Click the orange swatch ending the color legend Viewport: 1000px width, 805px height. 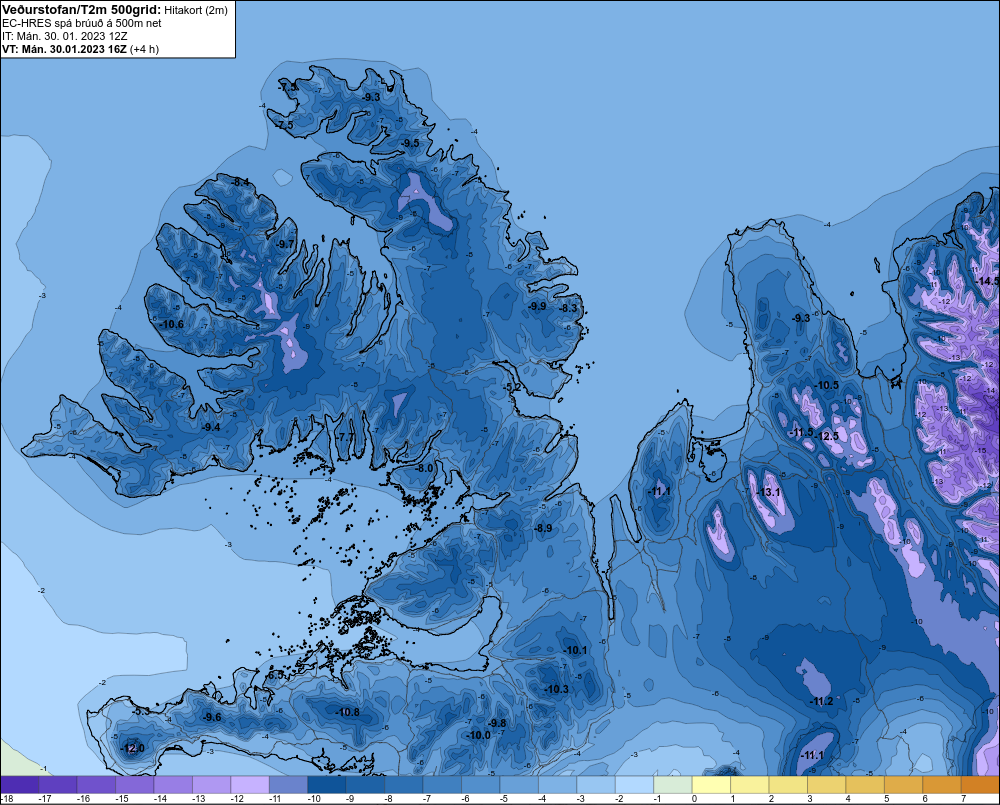(x=980, y=784)
